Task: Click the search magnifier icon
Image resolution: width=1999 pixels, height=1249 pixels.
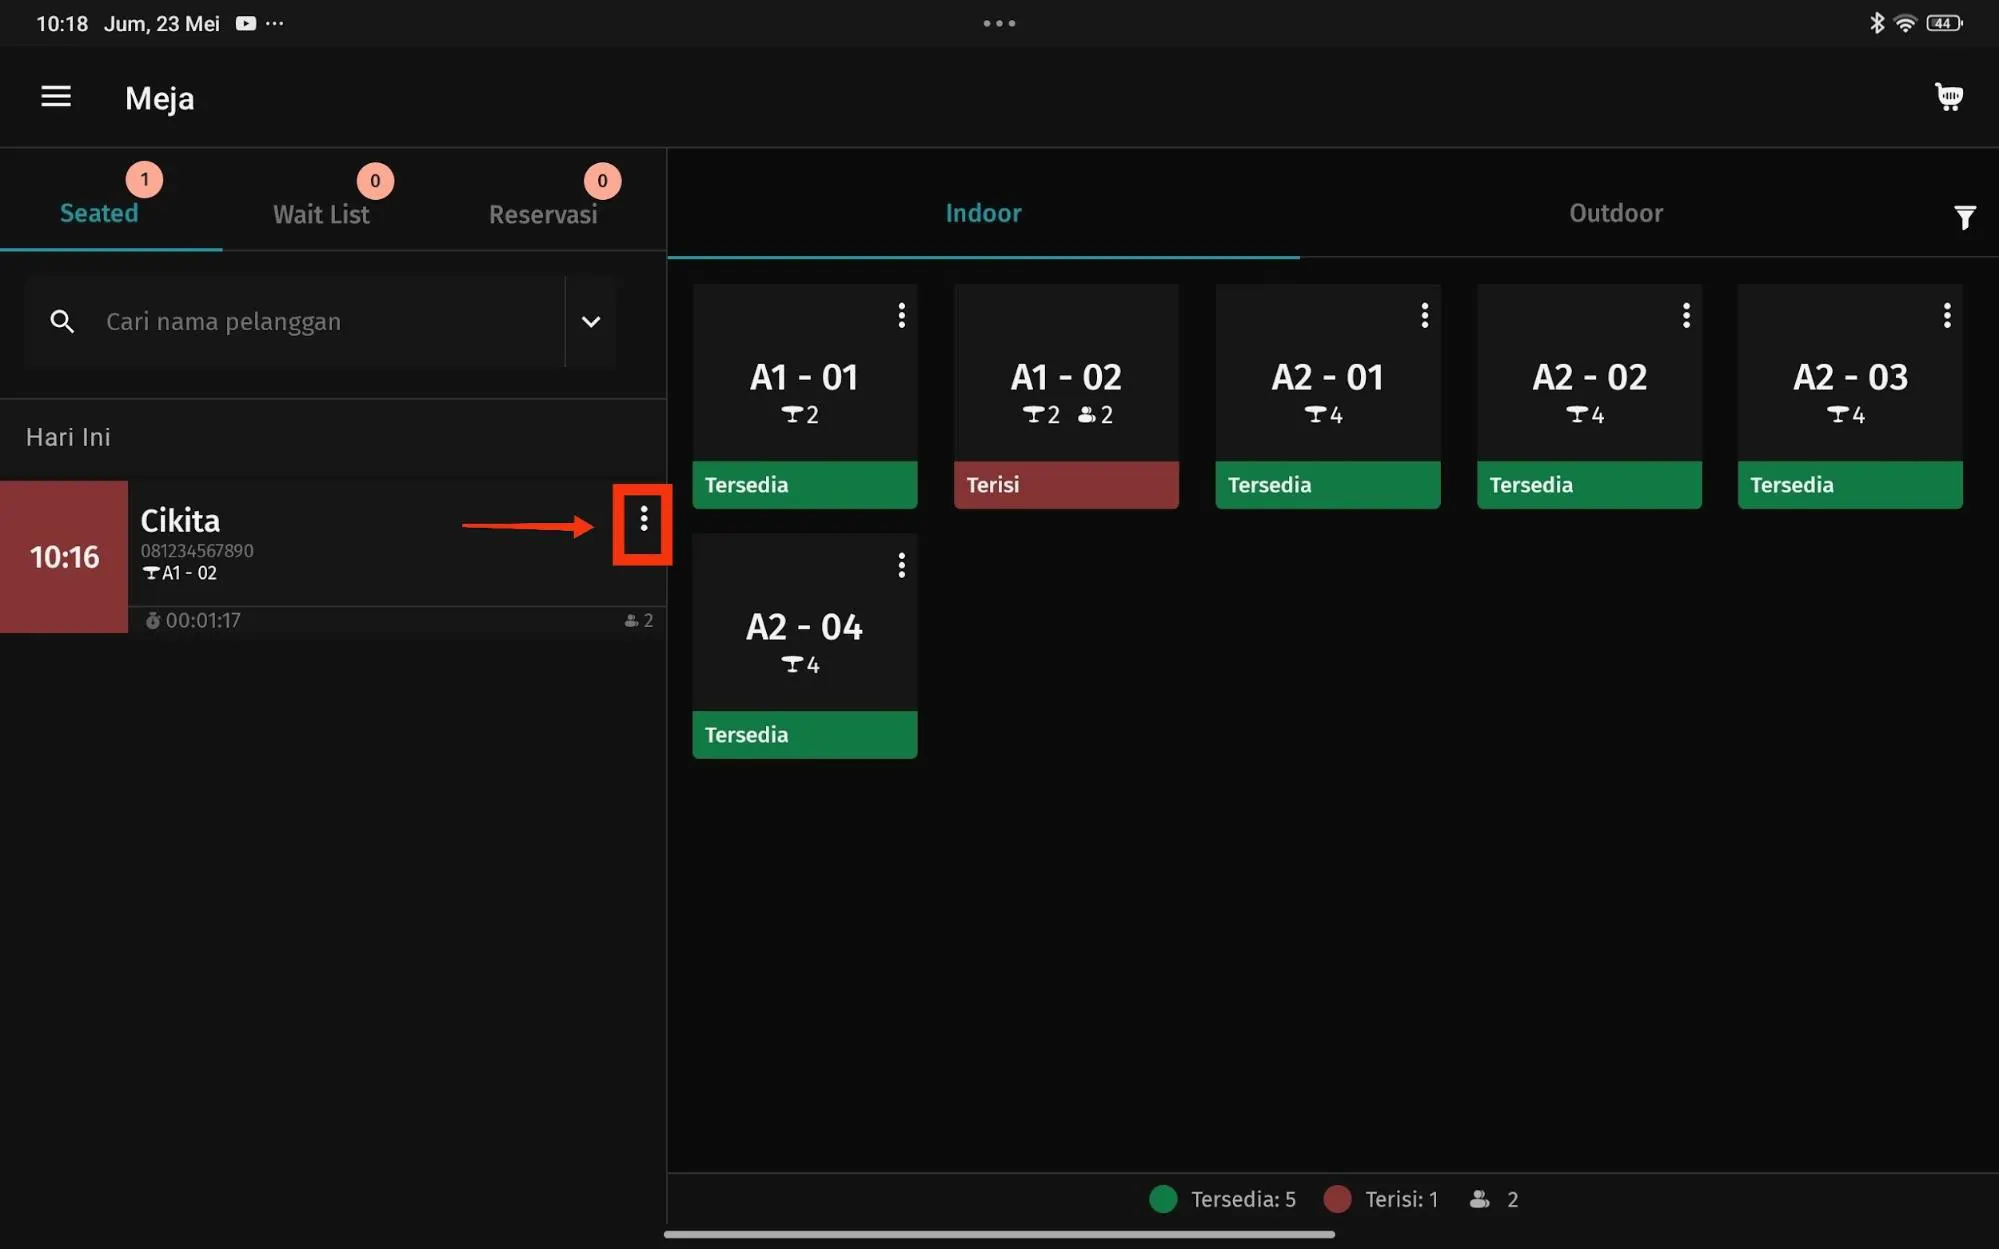Action: (62, 322)
